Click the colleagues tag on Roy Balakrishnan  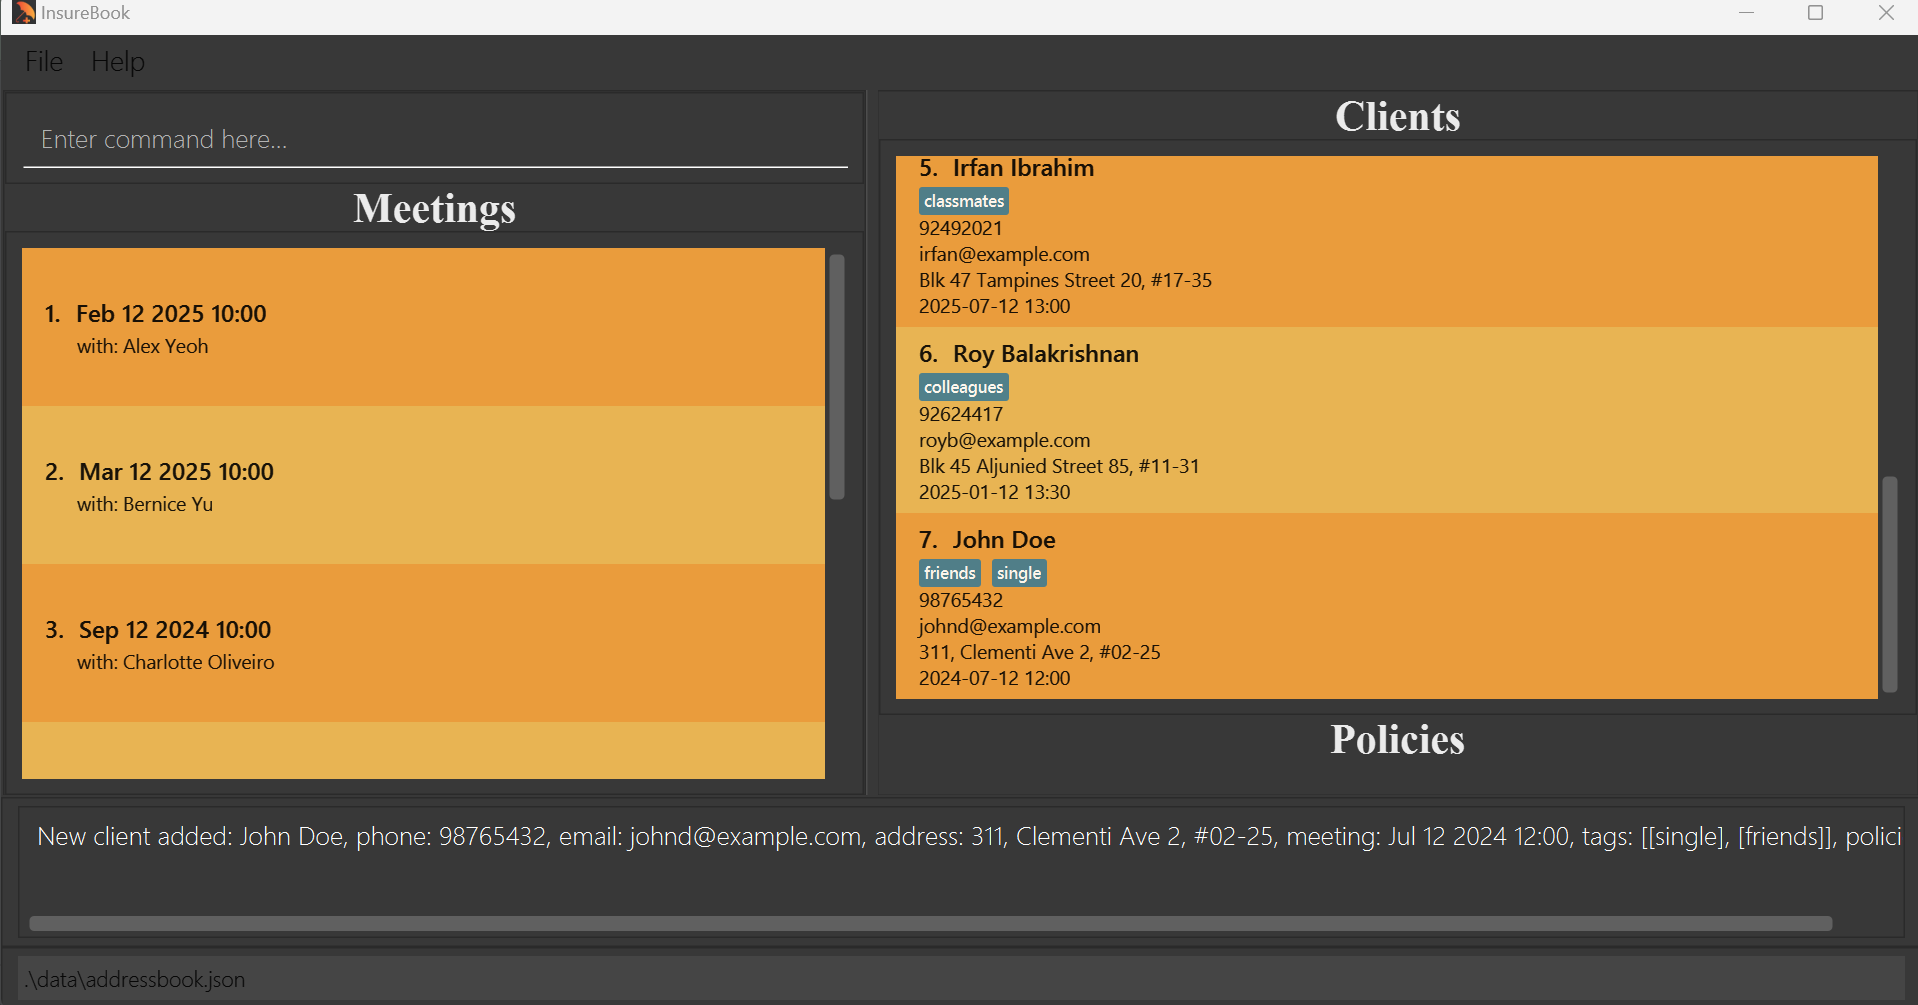pos(963,387)
